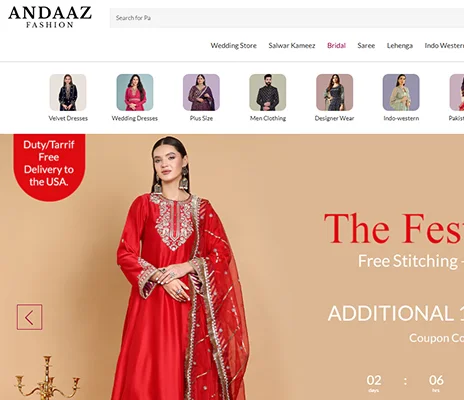Click the festive sale banner model image
Image resolution: width=464 pixels, height=400 pixels.
180,268
